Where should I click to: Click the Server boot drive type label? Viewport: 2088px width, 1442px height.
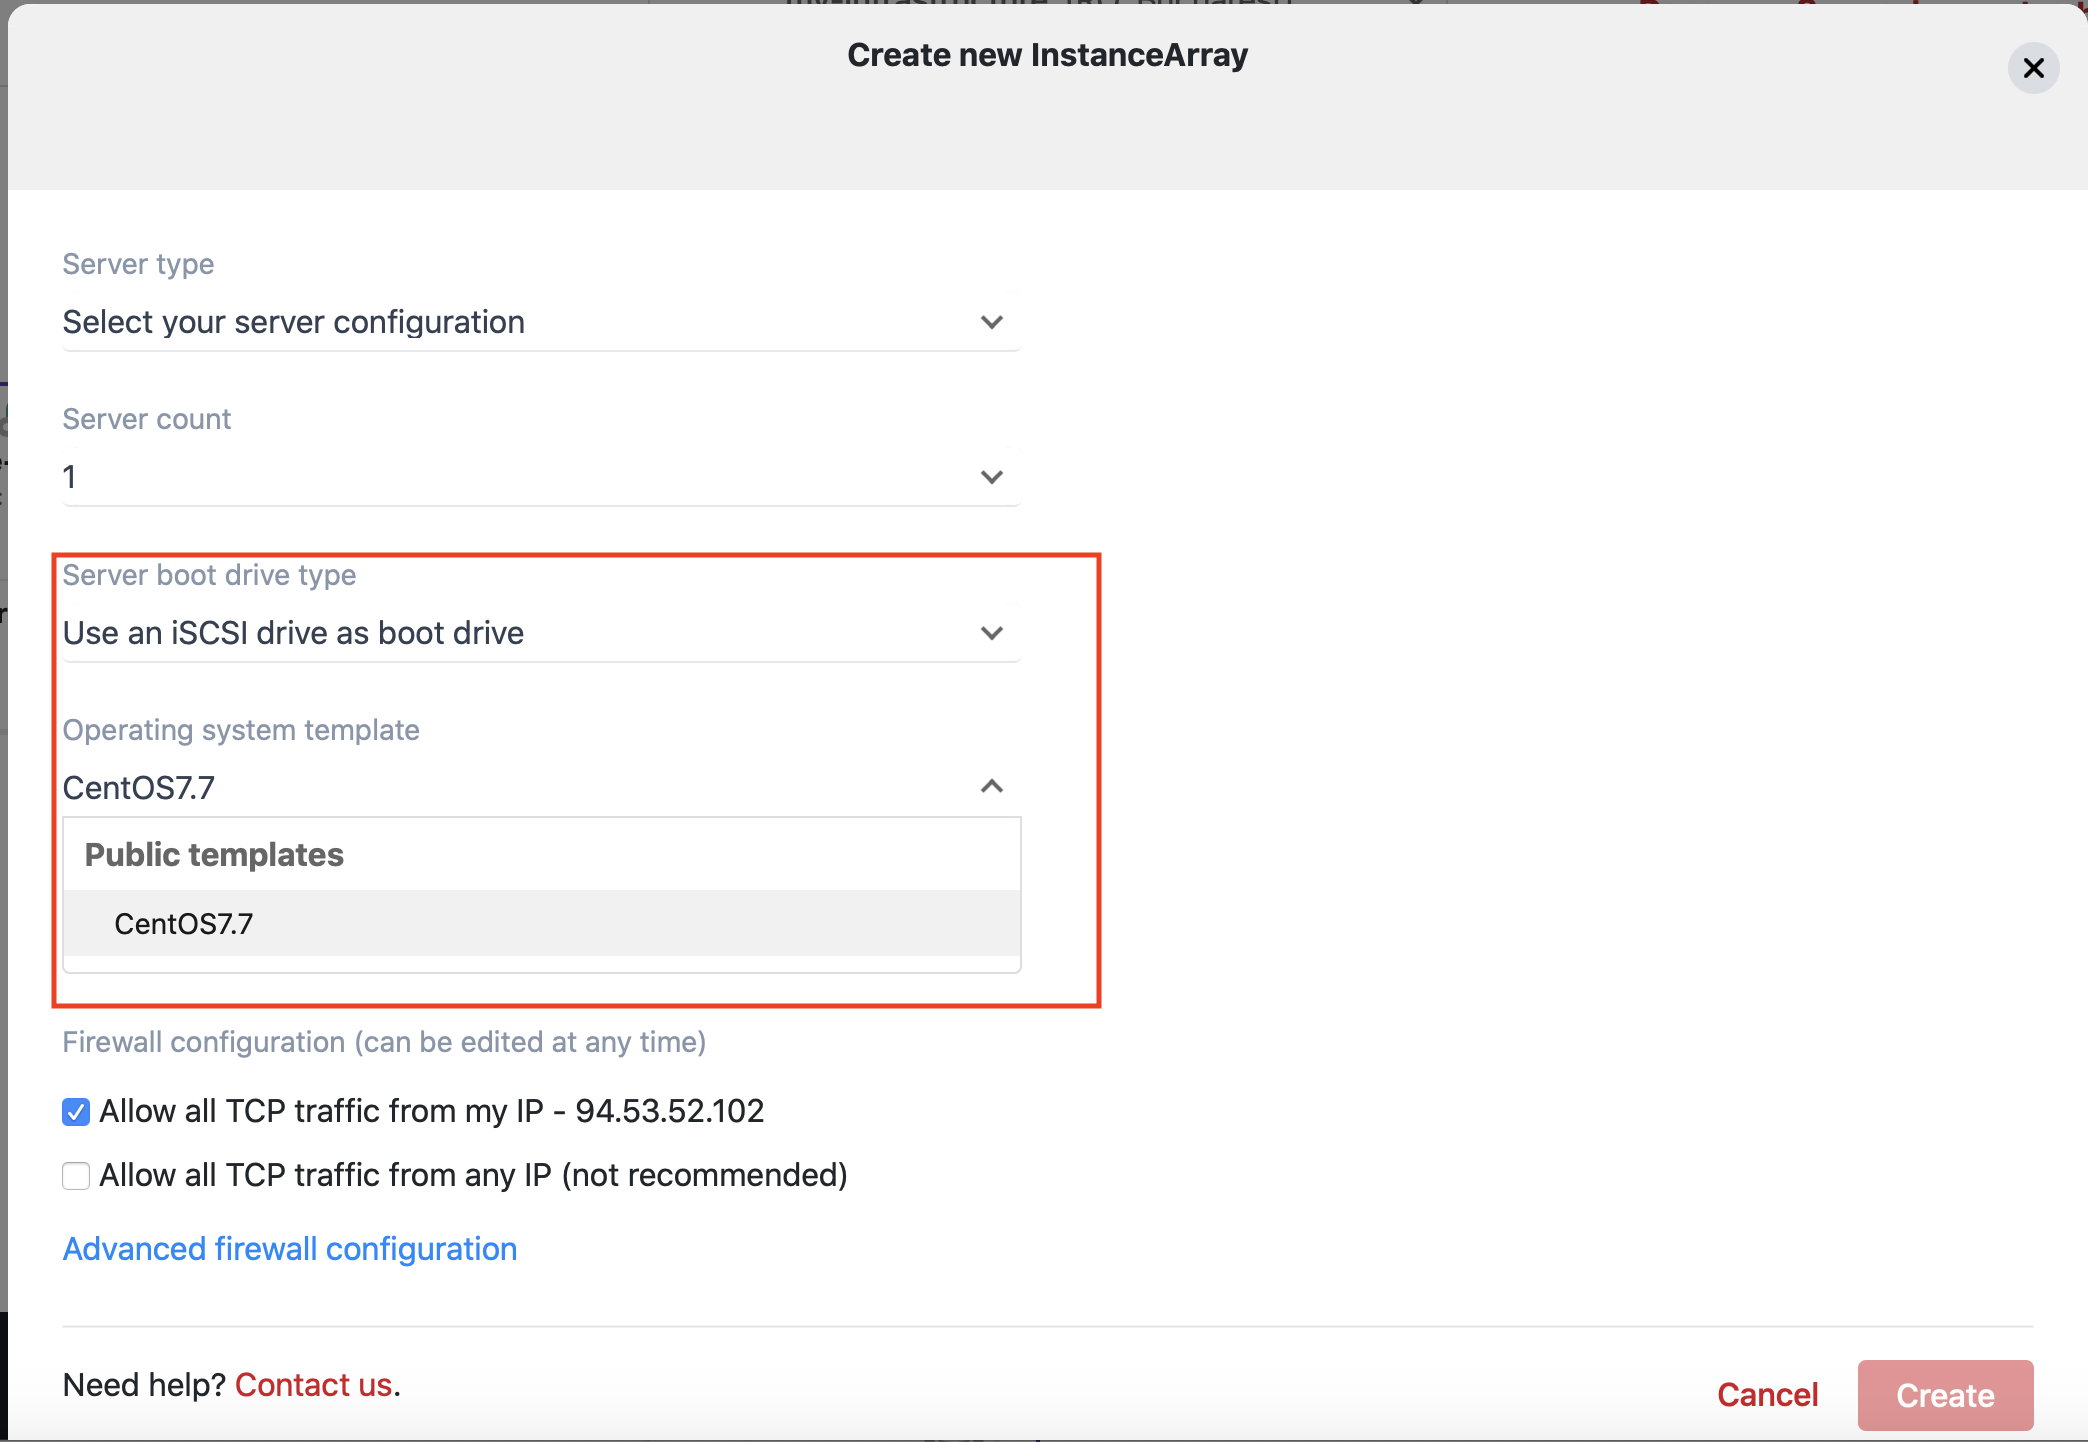[x=209, y=575]
